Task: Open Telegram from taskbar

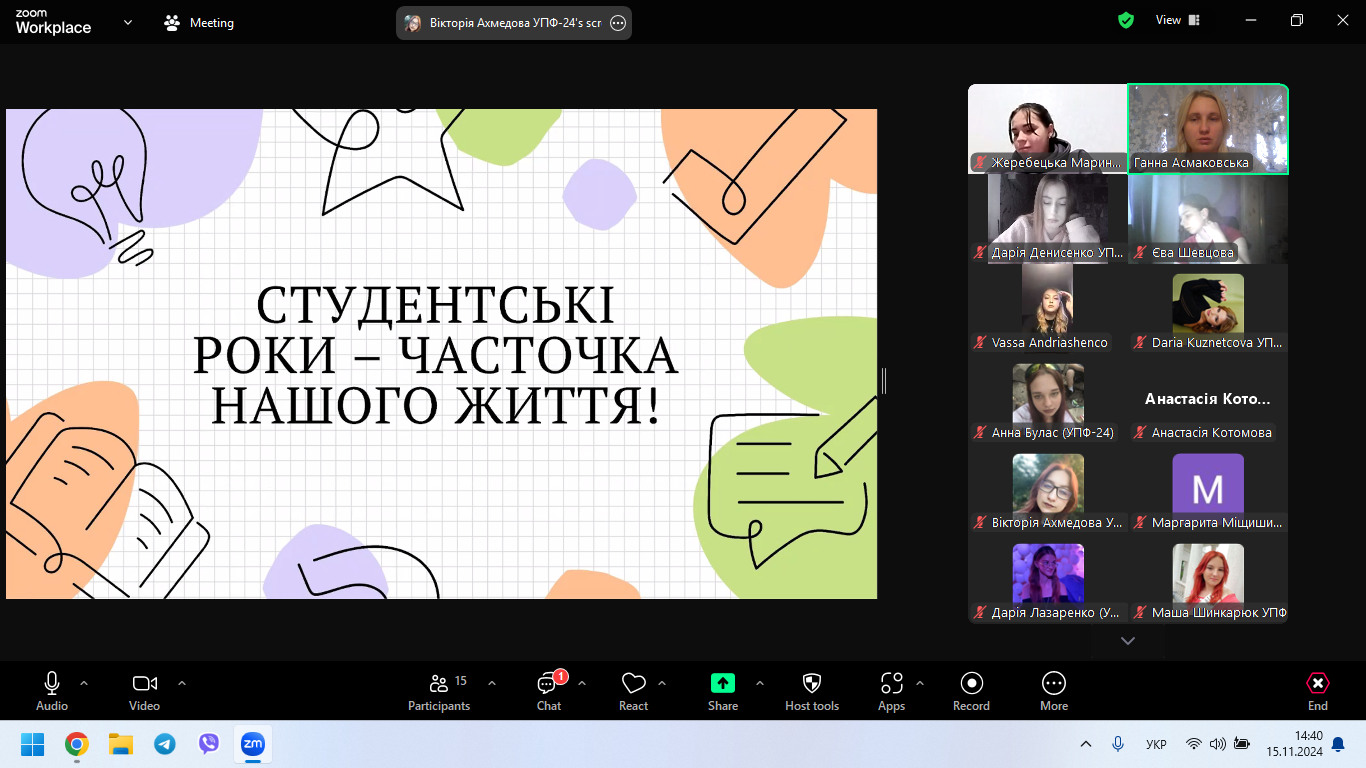Action: 165,744
